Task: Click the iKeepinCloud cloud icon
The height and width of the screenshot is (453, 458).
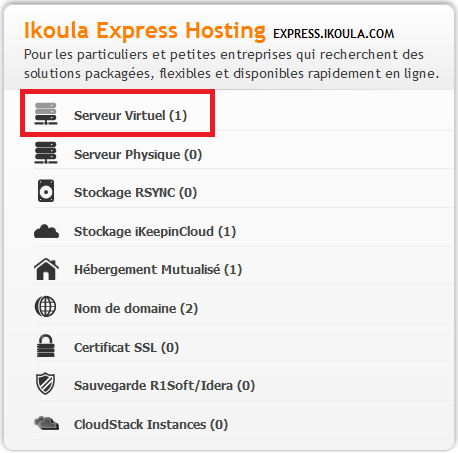Action: pyautogui.click(x=46, y=231)
